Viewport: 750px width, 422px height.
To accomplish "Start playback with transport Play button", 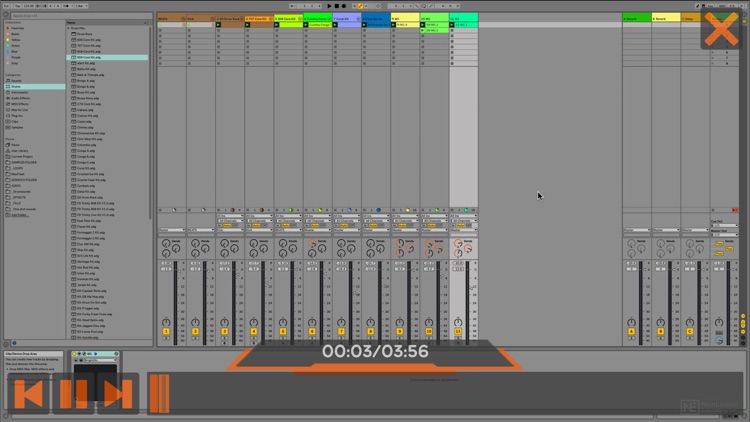I will 329,6.
